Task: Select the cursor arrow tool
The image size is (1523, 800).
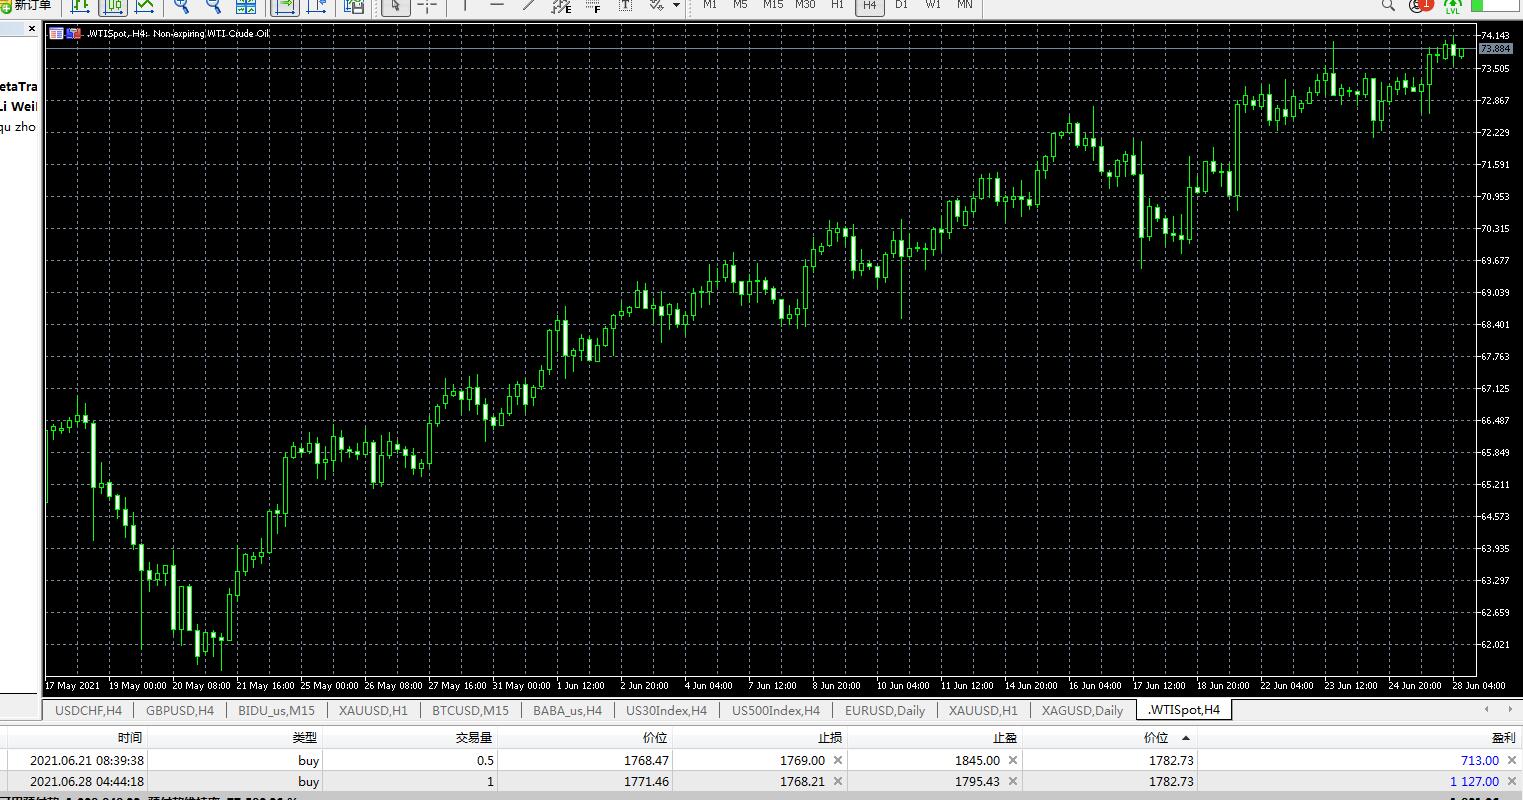Action: (x=396, y=6)
